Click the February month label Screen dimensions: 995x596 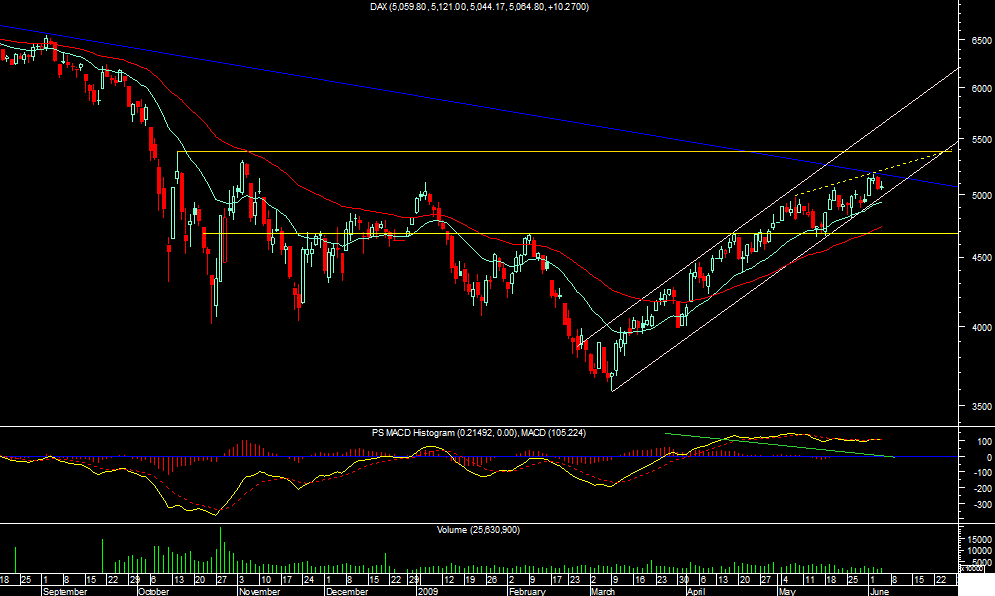tap(527, 591)
